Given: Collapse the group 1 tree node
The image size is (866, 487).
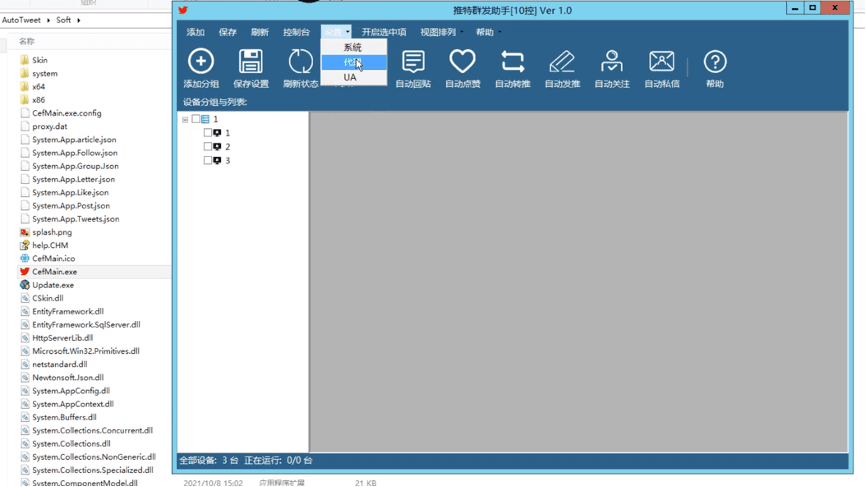Looking at the screenshot, I should 185,119.
